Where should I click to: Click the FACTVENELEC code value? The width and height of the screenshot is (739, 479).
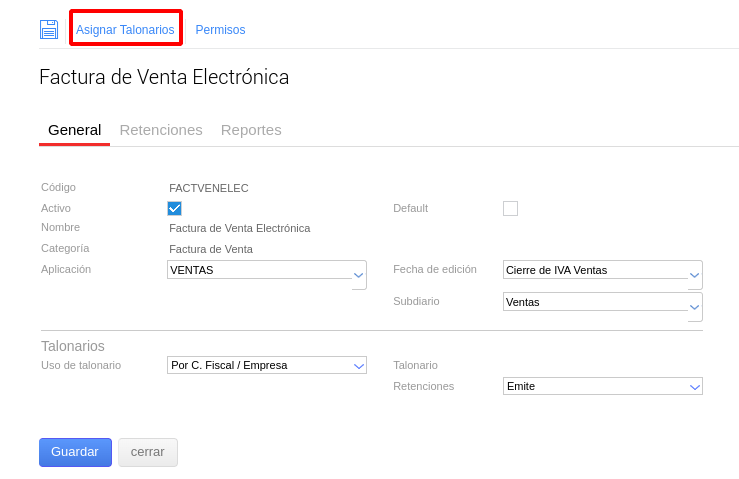(x=208, y=188)
